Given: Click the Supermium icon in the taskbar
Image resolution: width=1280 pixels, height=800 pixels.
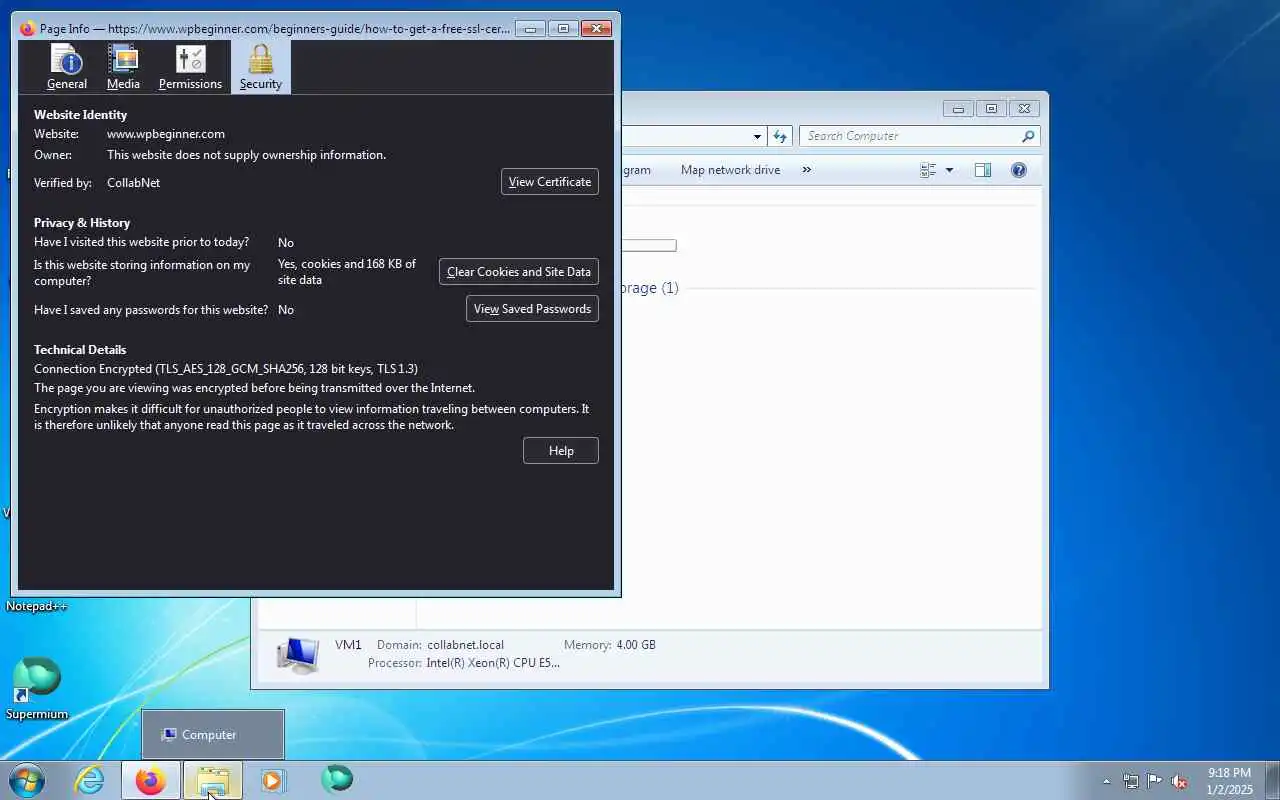Looking at the screenshot, I should (x=337, y=780).
